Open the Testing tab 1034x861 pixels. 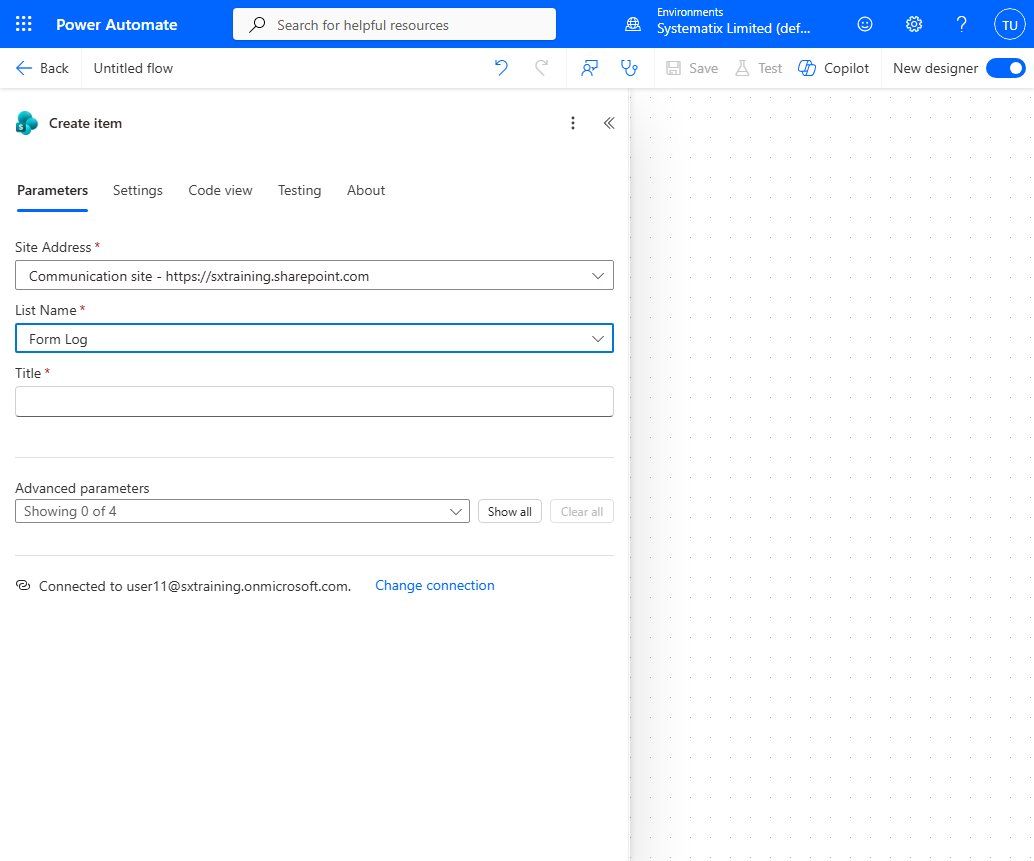point(299,191)
